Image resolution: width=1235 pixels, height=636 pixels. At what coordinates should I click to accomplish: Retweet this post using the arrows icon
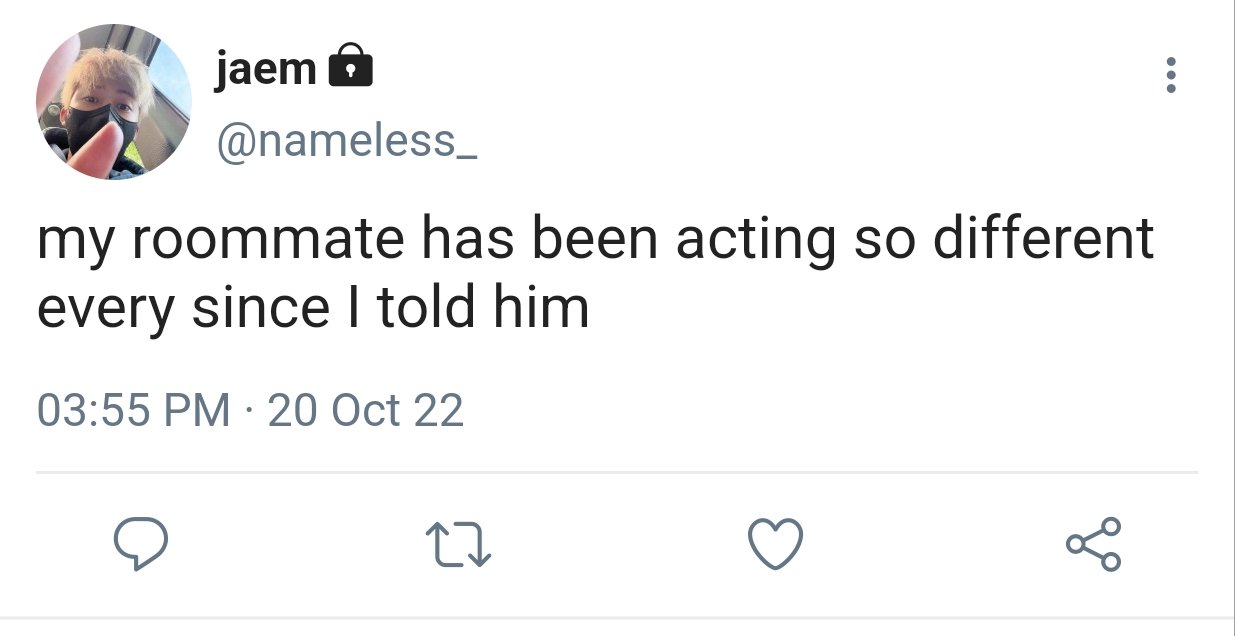pyautogui.click(x=460, y=546)
